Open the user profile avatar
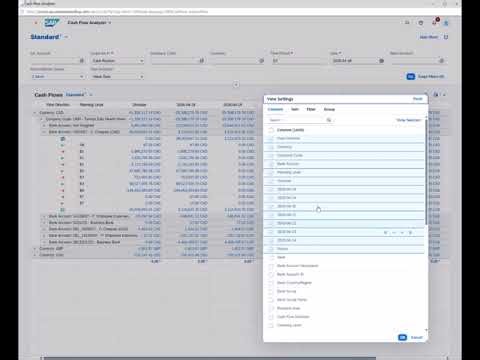This screenshot has height=360, width=480. tap(446, 23)
